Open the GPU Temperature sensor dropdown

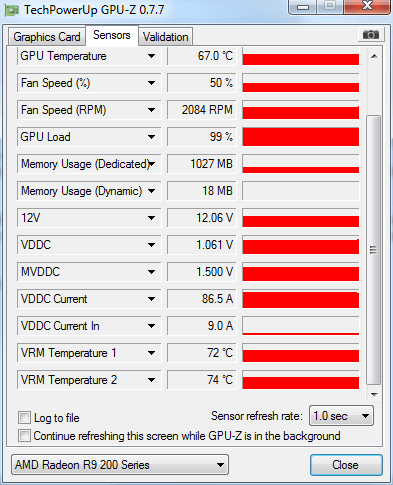tap(151, 56)
